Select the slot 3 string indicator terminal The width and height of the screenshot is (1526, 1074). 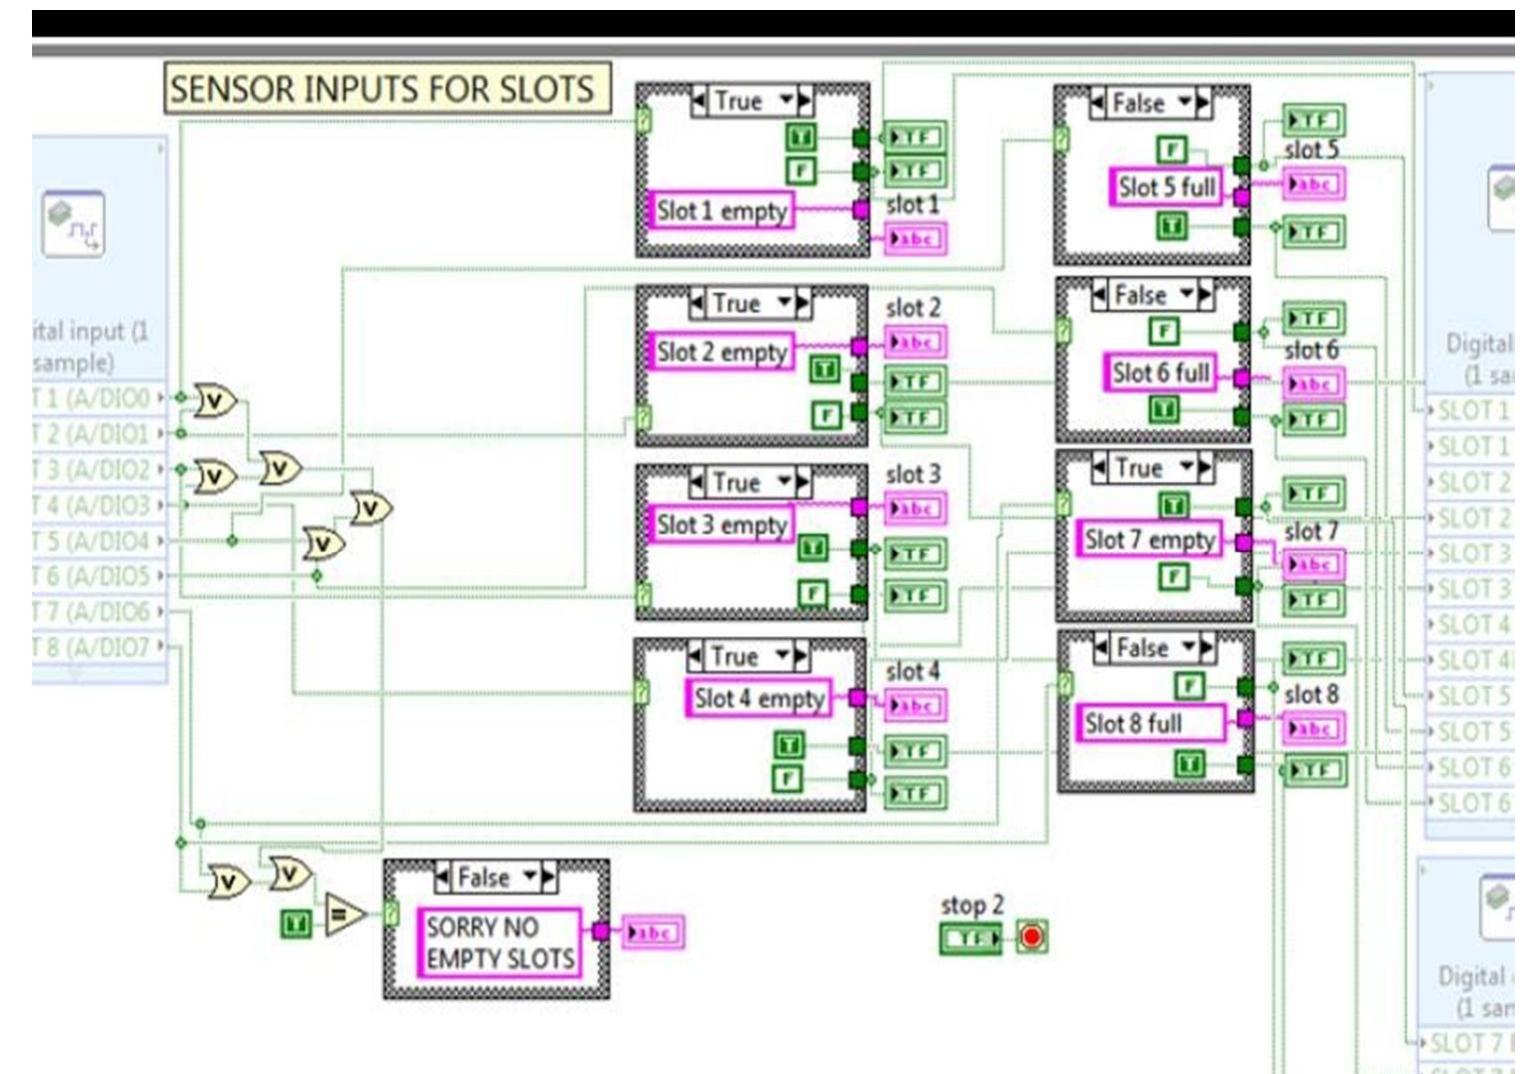click(915, 508)
